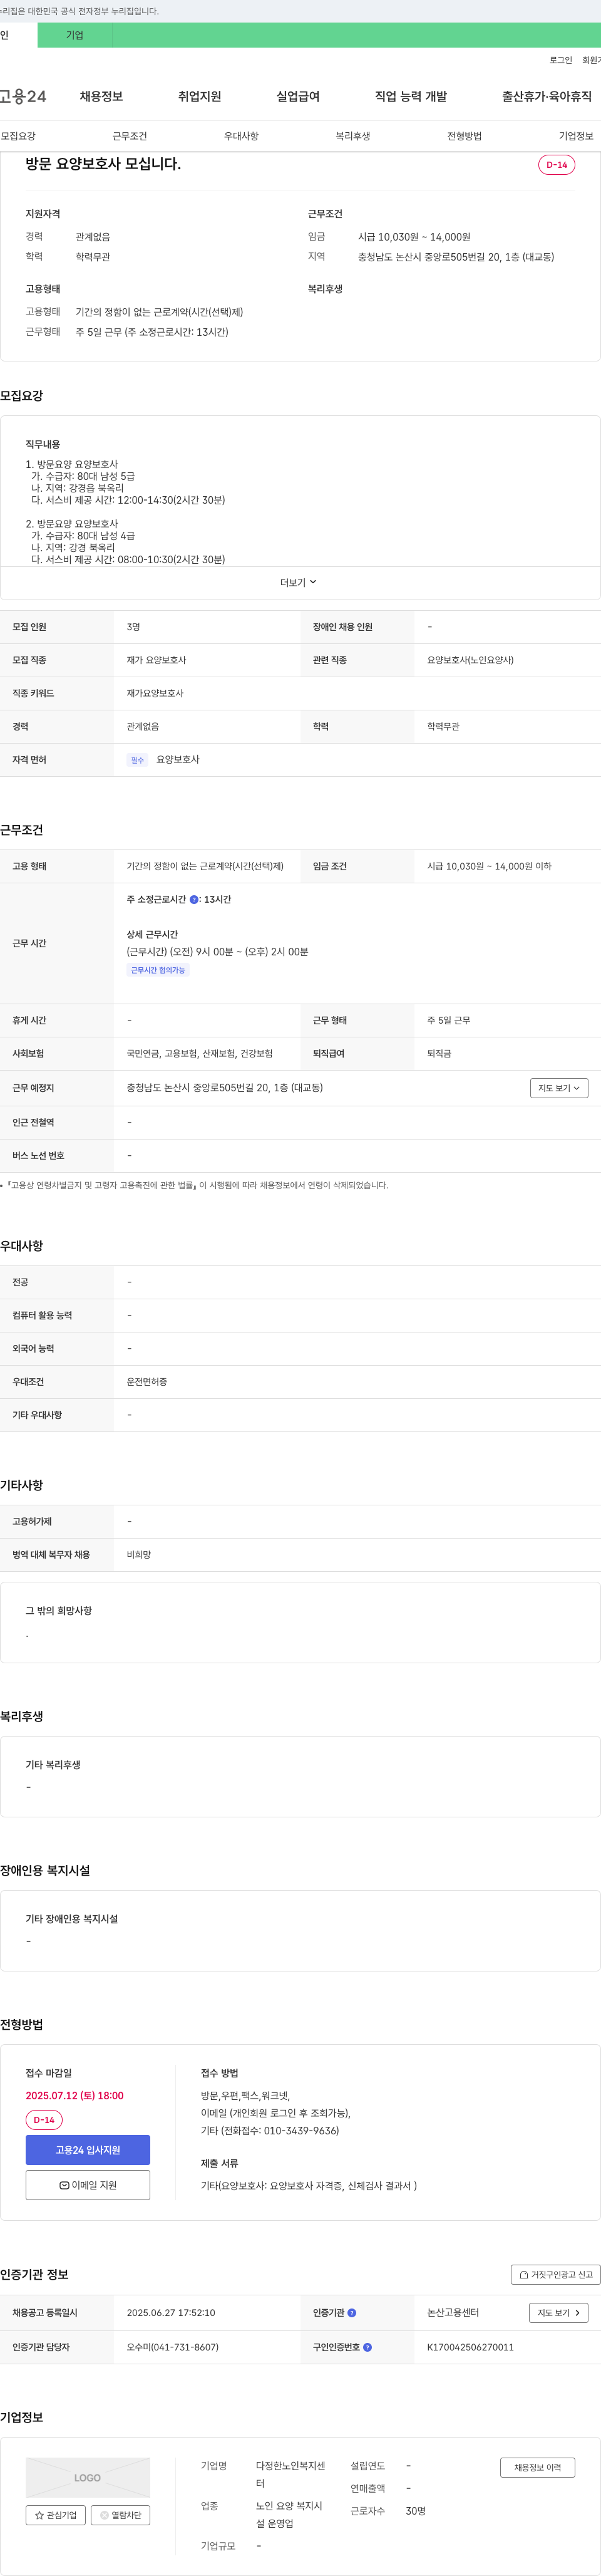Viewport: 601px width, 2576px height.
Task: Click the LOGO placeholder image of the company
Action: [88, 2477]
